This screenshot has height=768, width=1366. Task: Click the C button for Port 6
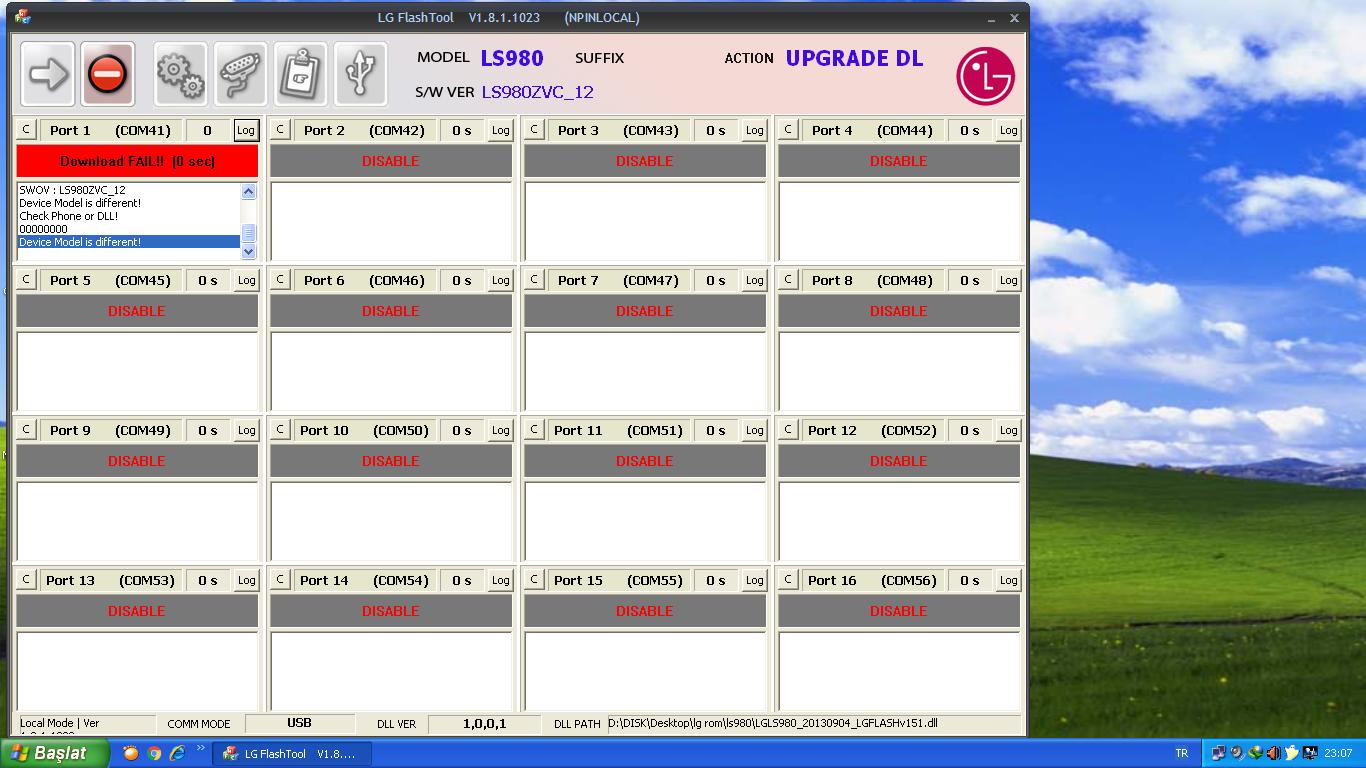(280, 280)
